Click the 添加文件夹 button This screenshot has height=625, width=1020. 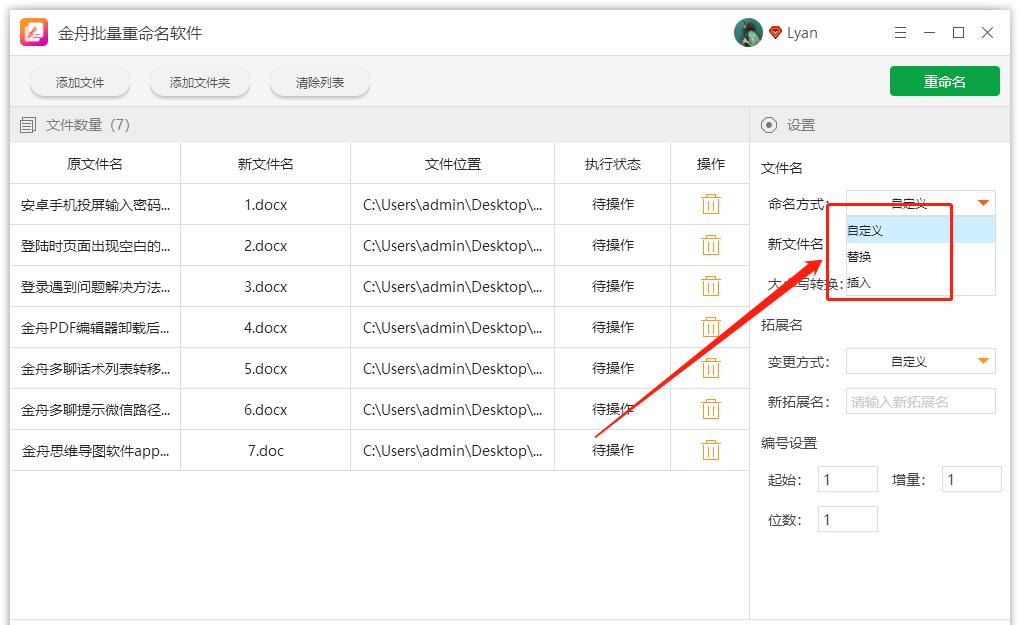200,83
